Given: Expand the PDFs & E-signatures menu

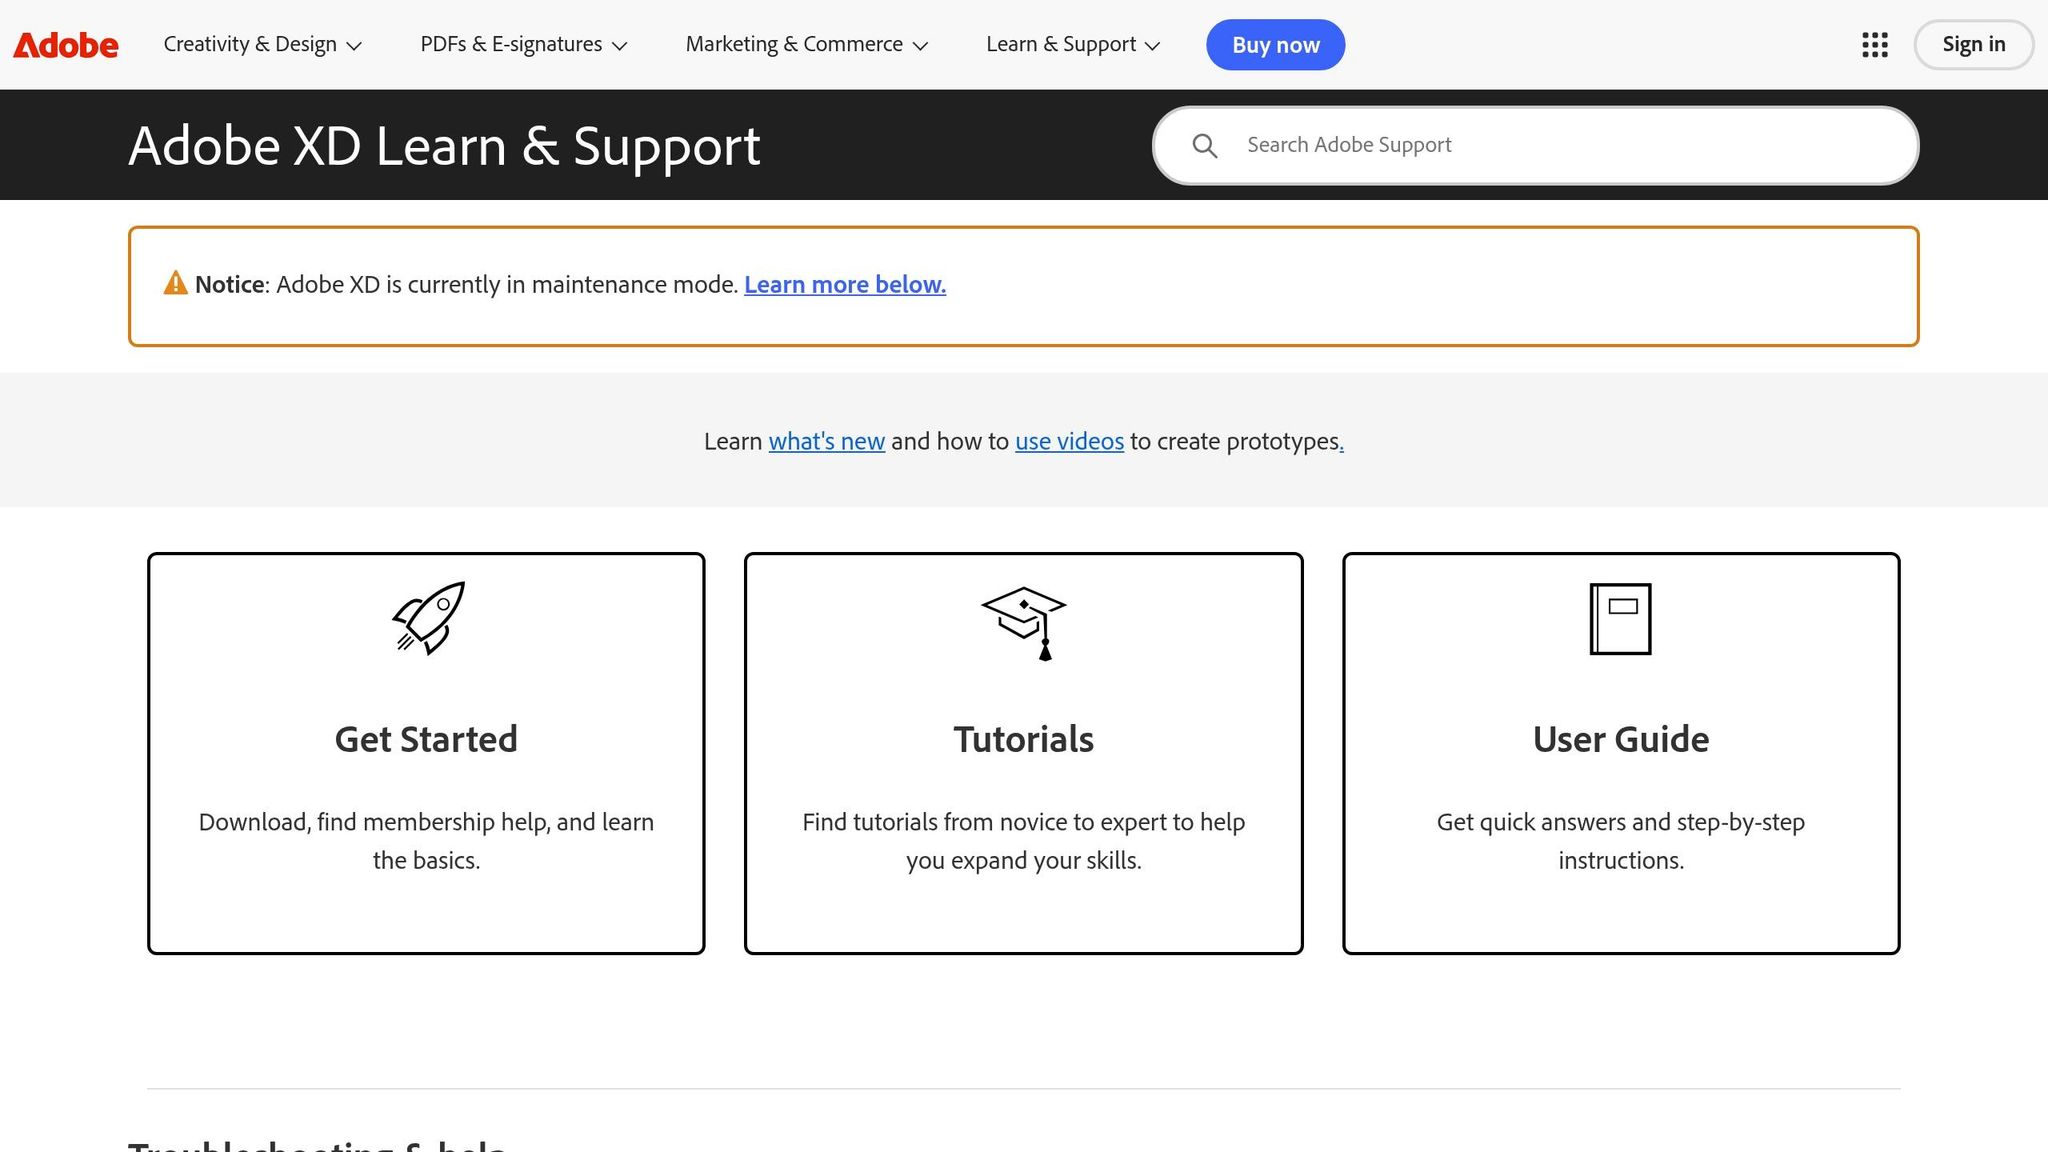Looking at the screenshot, I should (524, 45).
